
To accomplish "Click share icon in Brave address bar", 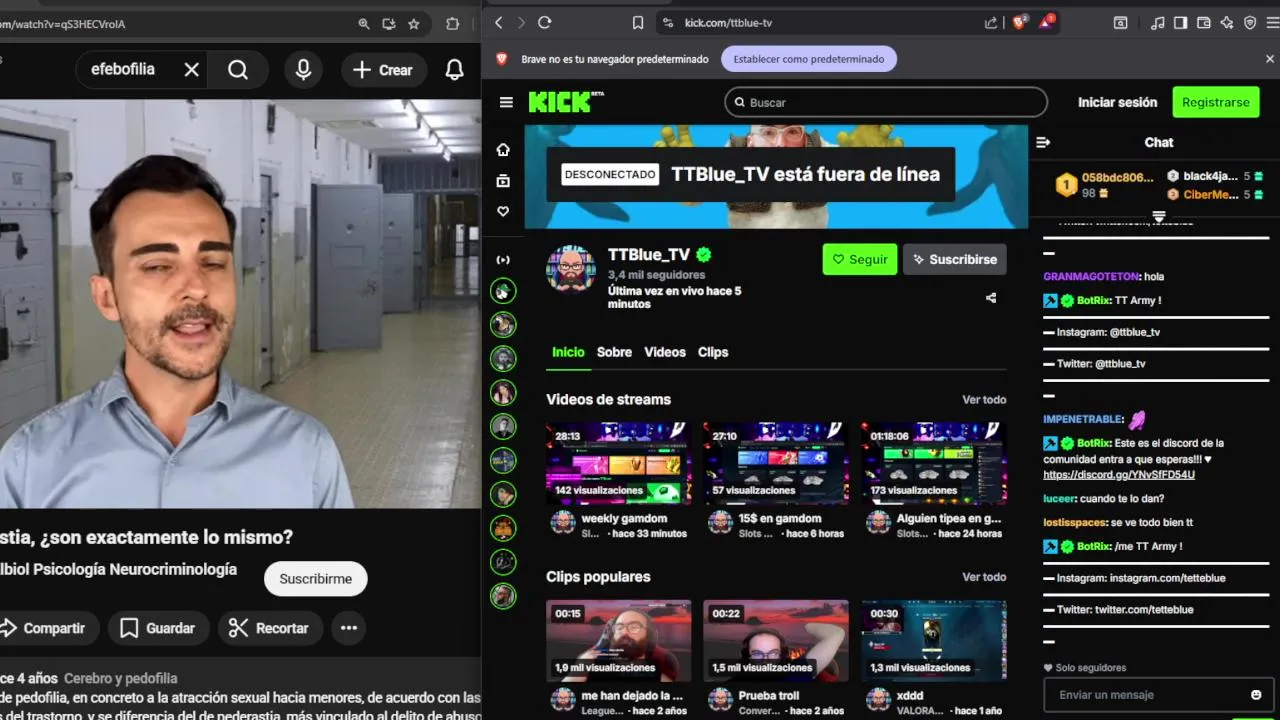I will click(x=991, y=22).
